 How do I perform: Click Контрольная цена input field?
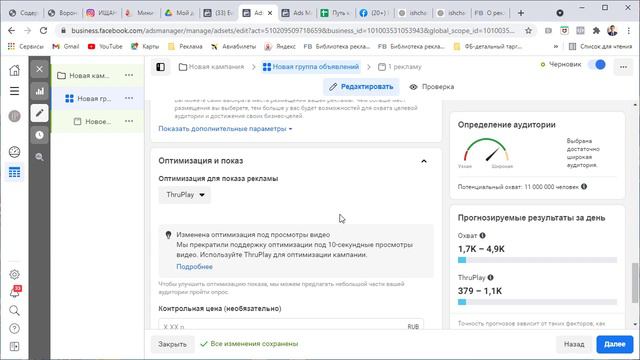tap(291, 325)
